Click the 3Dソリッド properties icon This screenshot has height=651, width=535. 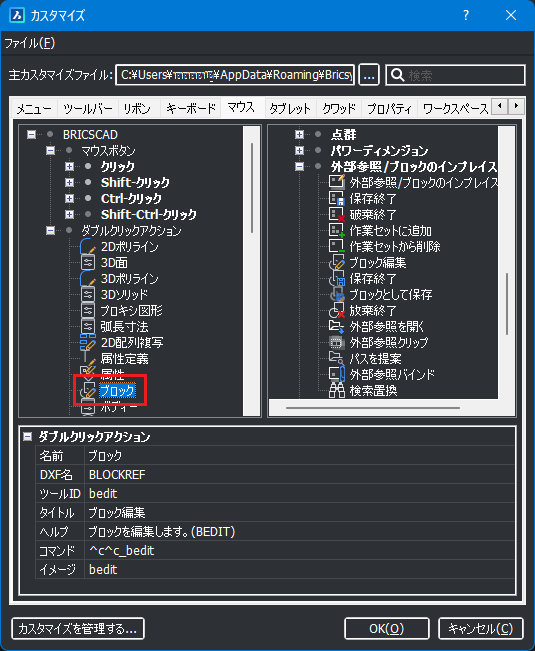click(88, 295)
